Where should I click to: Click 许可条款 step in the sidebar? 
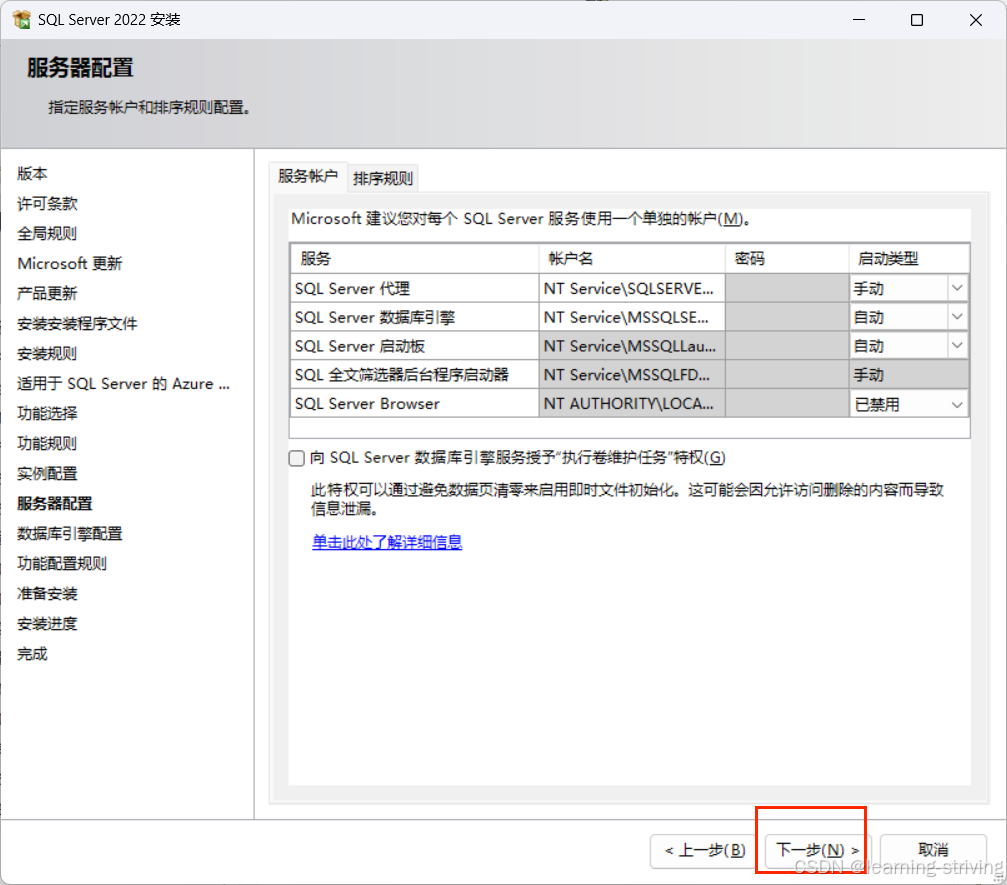point(47,204)
